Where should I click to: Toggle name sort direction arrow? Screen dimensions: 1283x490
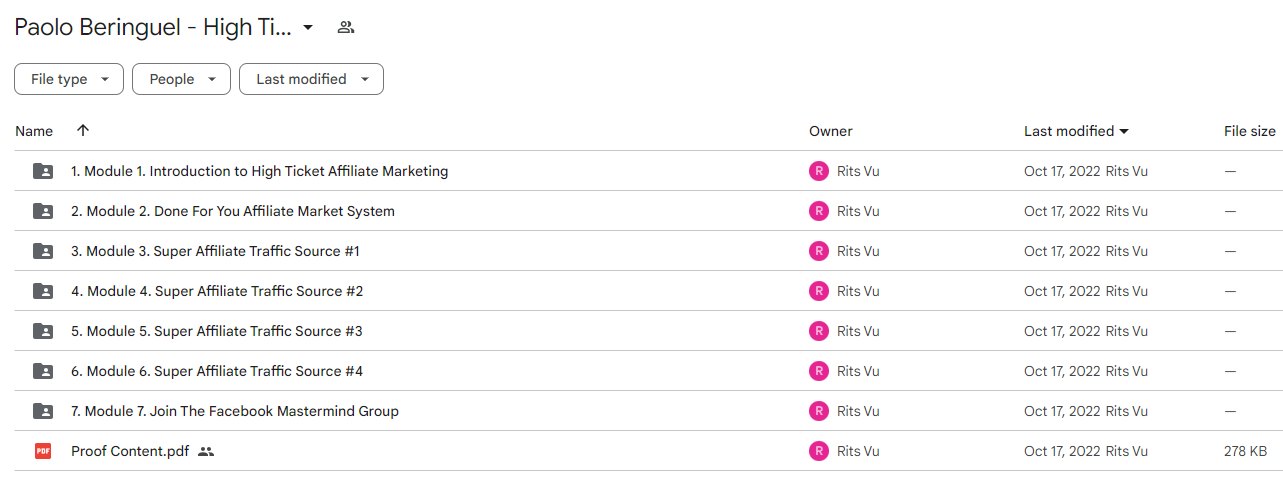[x=83, y=130]
